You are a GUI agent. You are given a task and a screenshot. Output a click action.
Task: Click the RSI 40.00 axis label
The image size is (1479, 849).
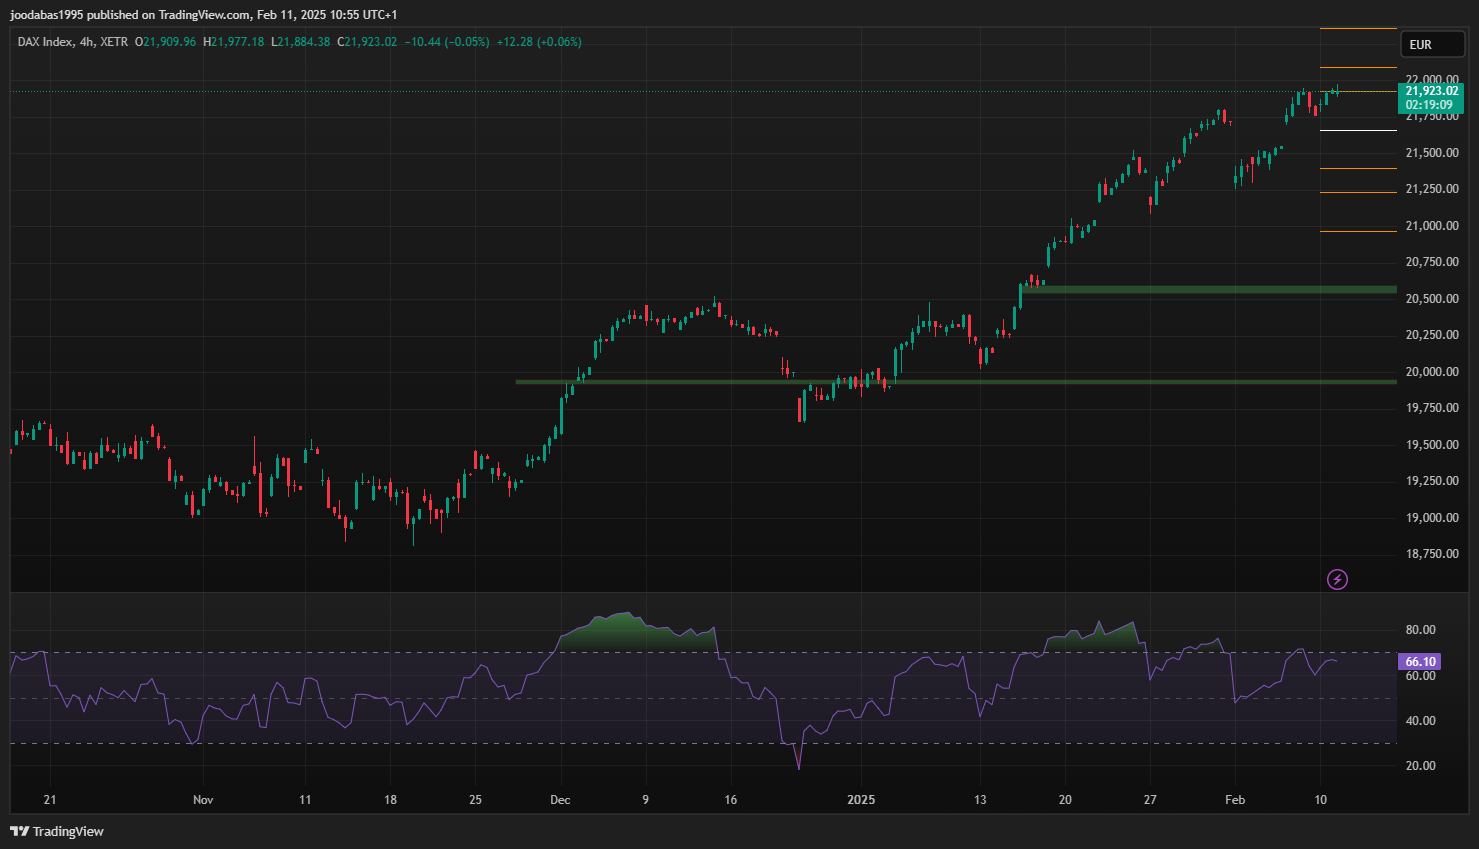coord(1420,721)
